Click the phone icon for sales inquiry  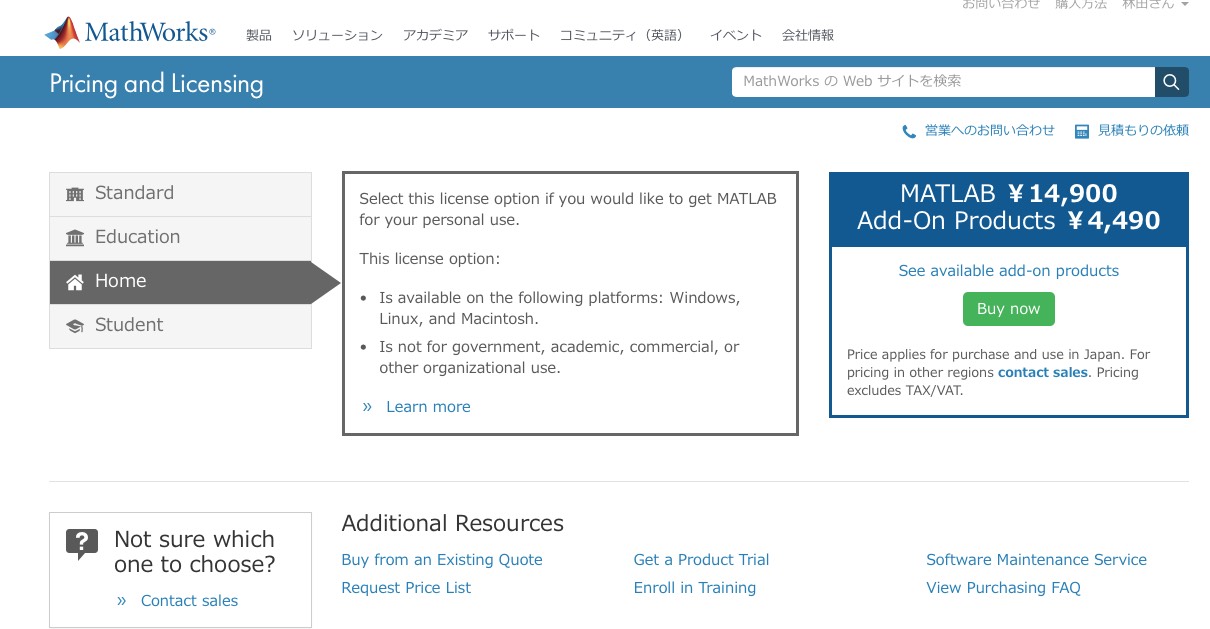tap(909, 131)
